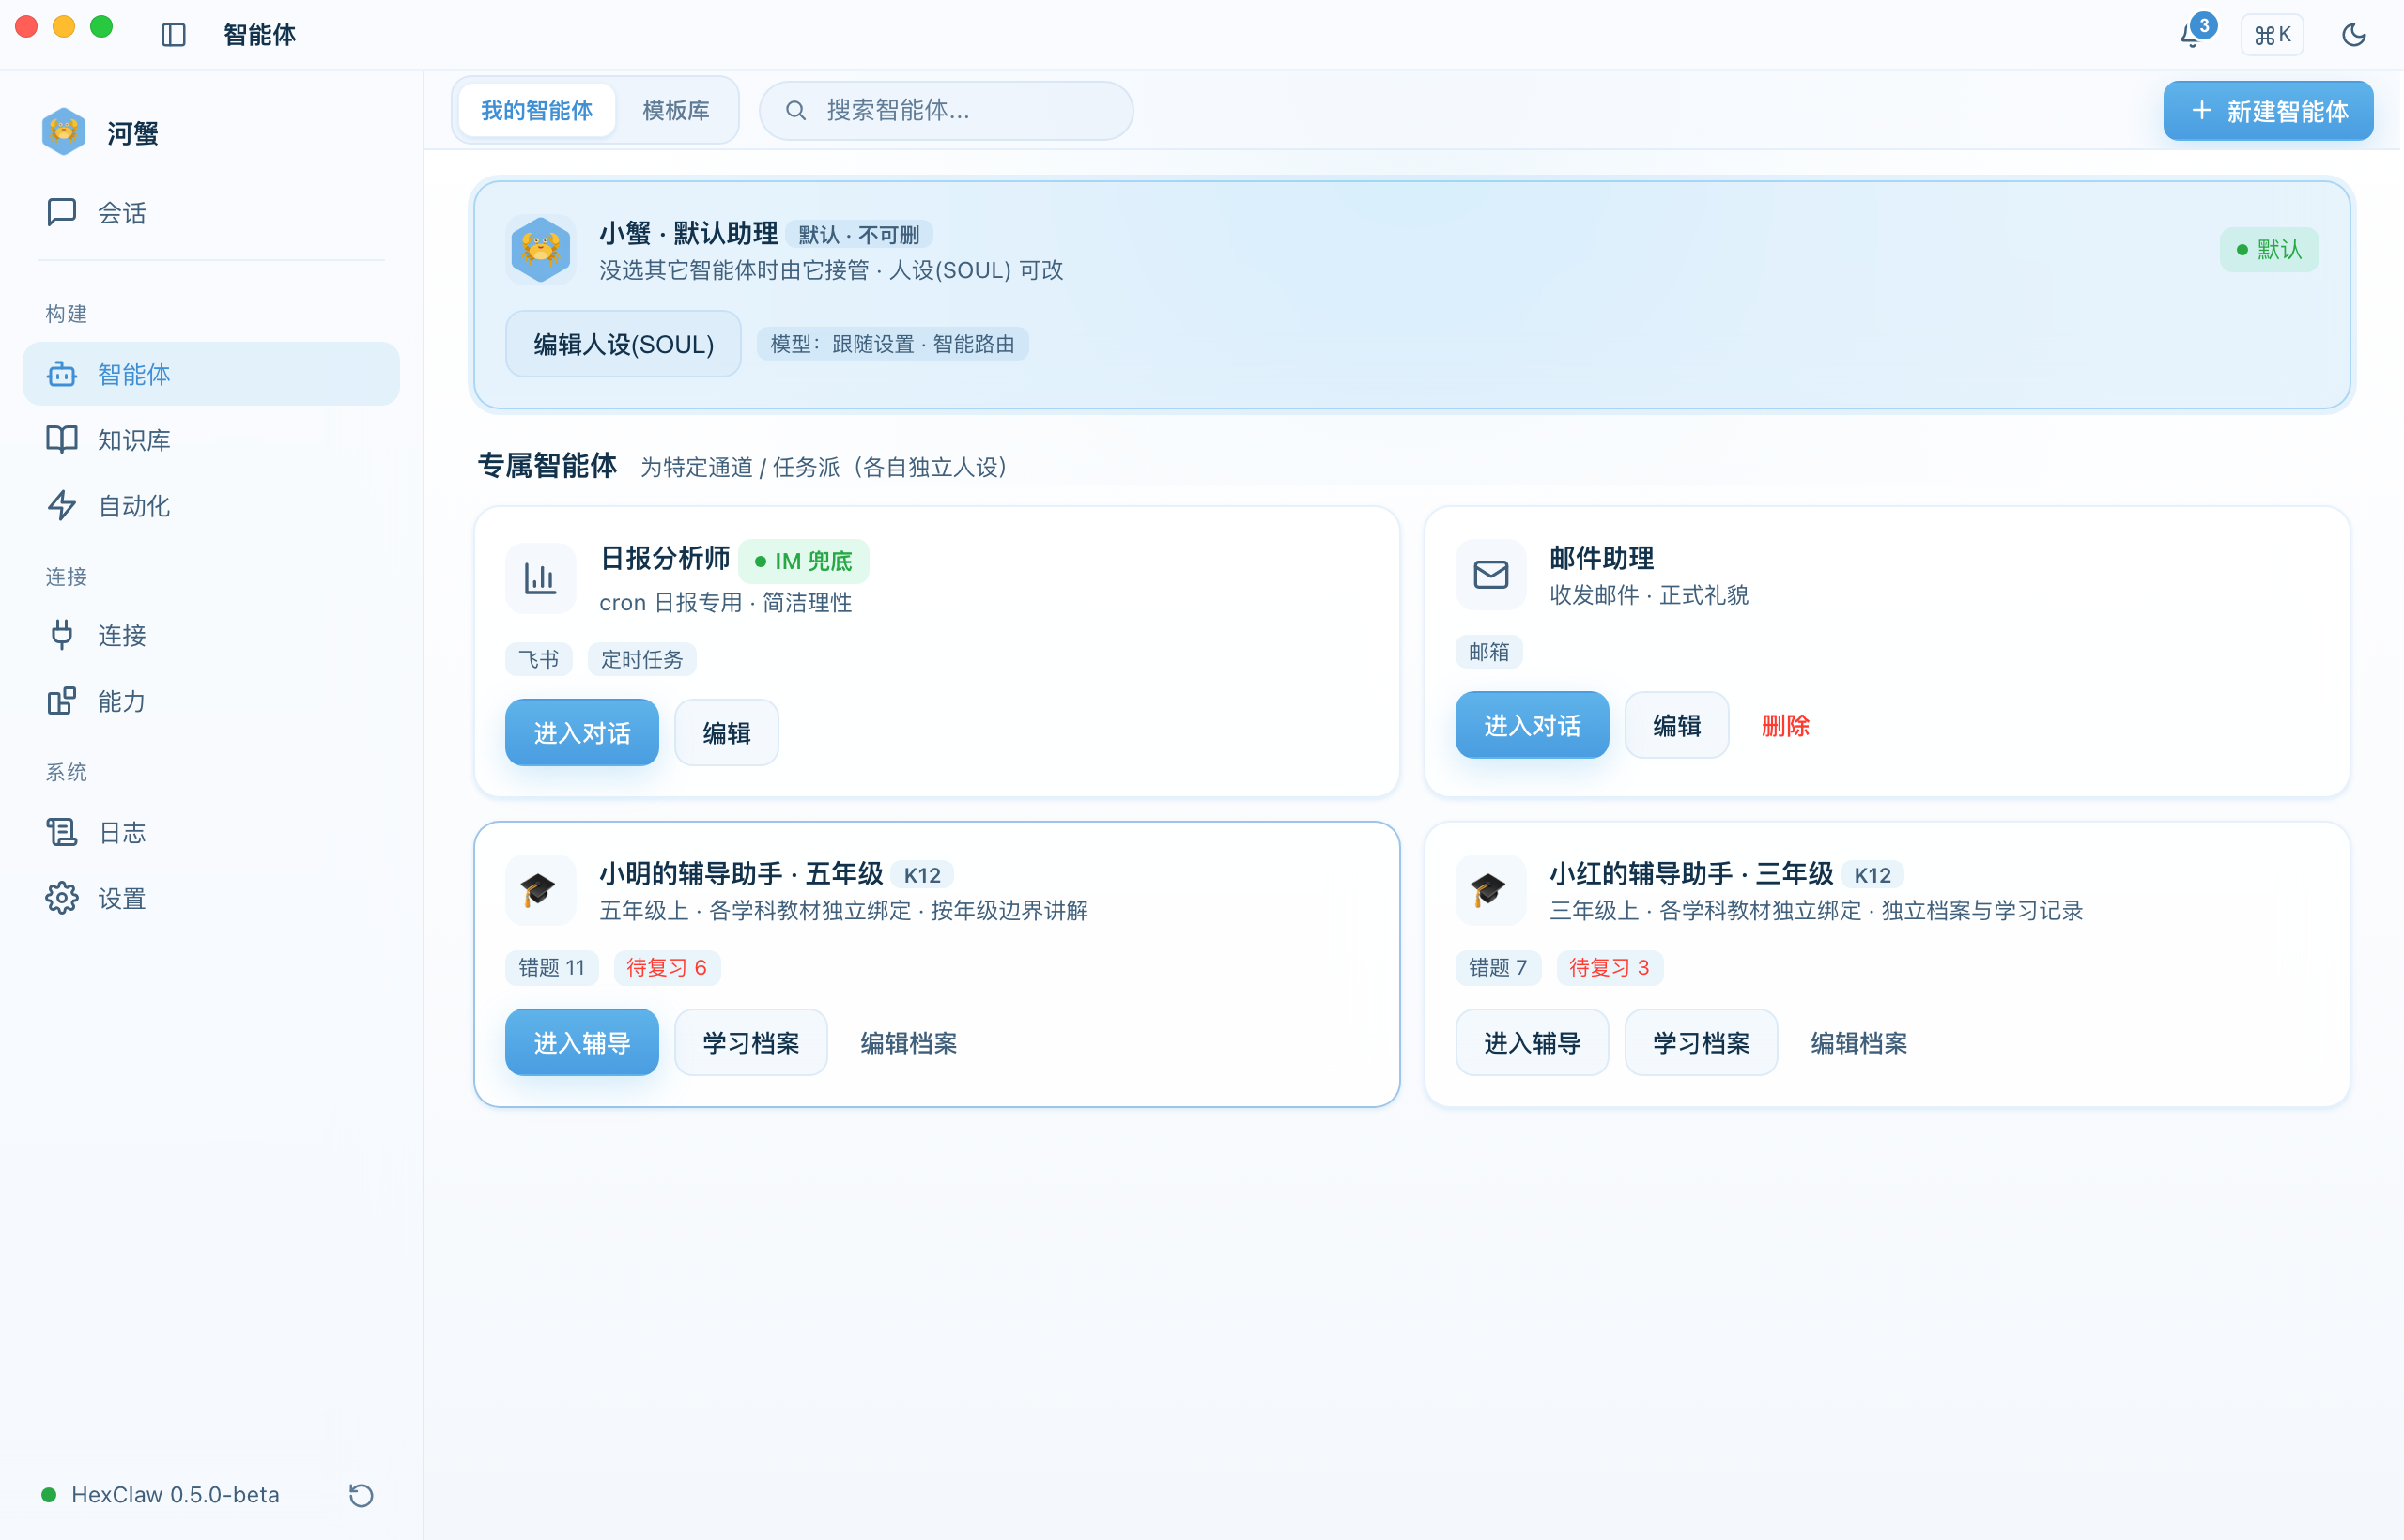This screenshot has height=1540, width=2404.
Task: Open 编辑人设(SOUL) editor
Action: click(x=623, y=344)
